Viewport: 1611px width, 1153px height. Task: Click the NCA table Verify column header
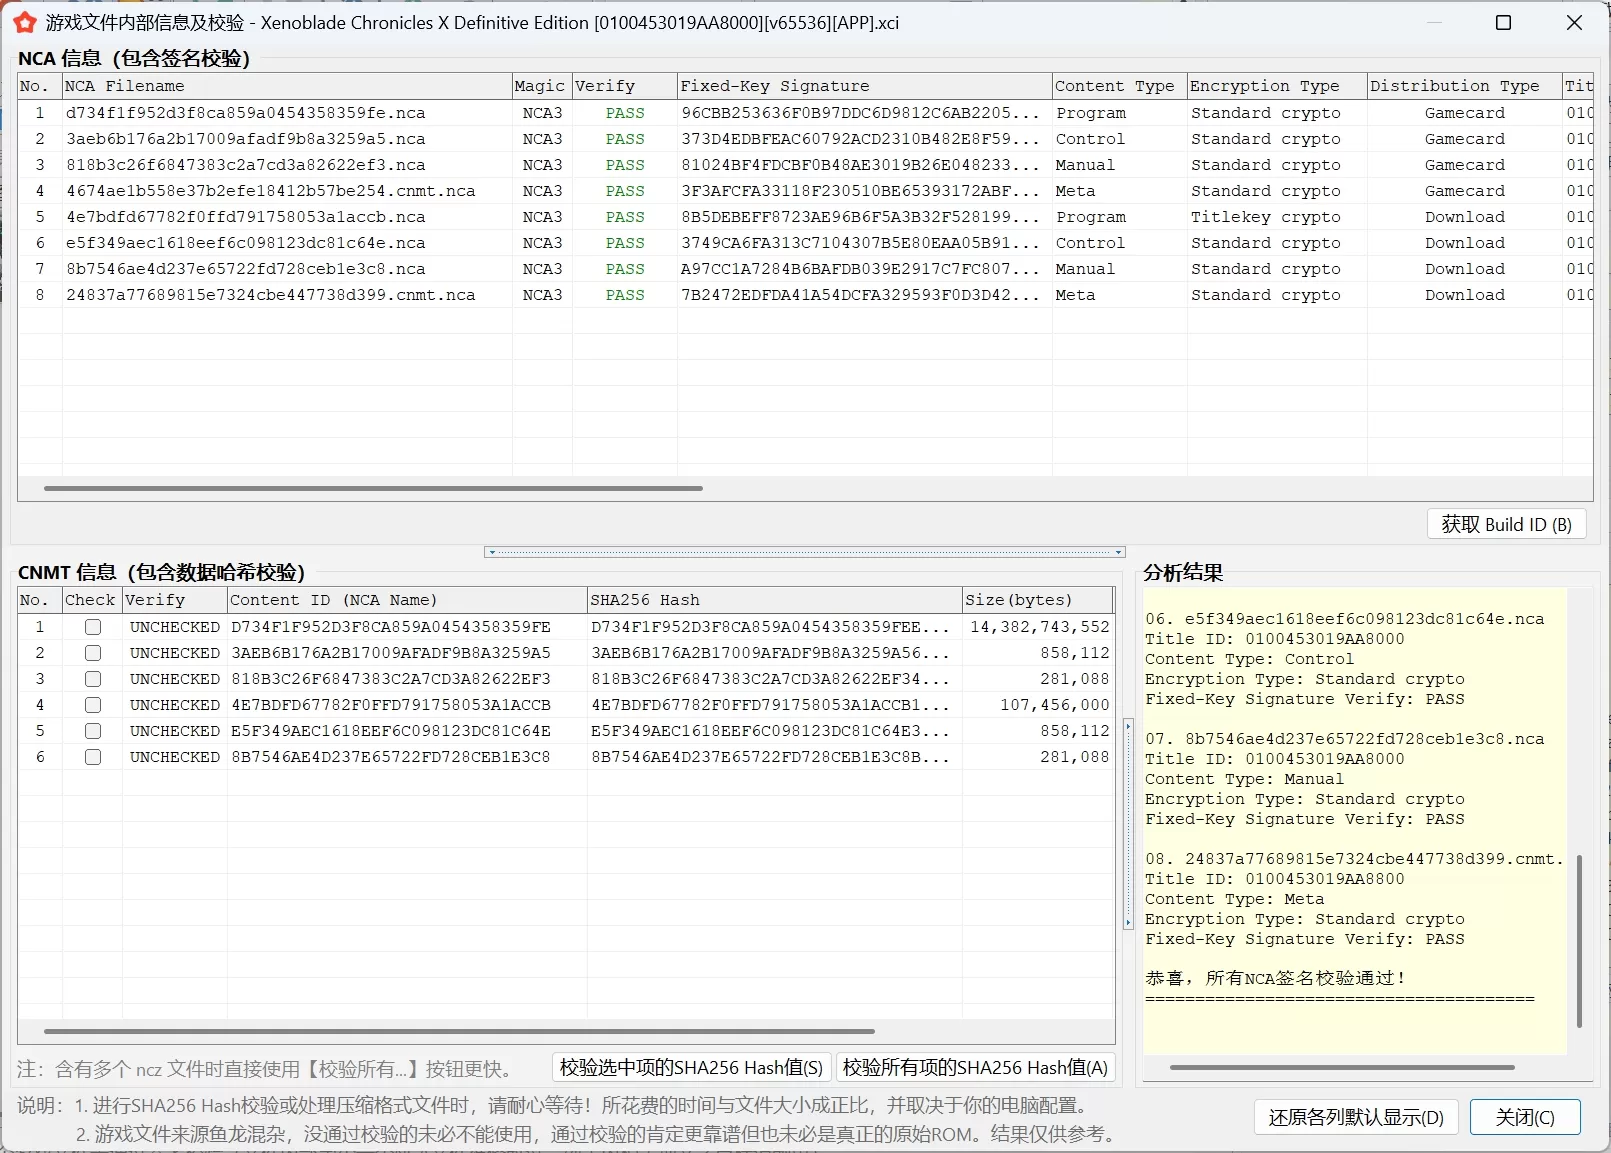pos(625,86)
